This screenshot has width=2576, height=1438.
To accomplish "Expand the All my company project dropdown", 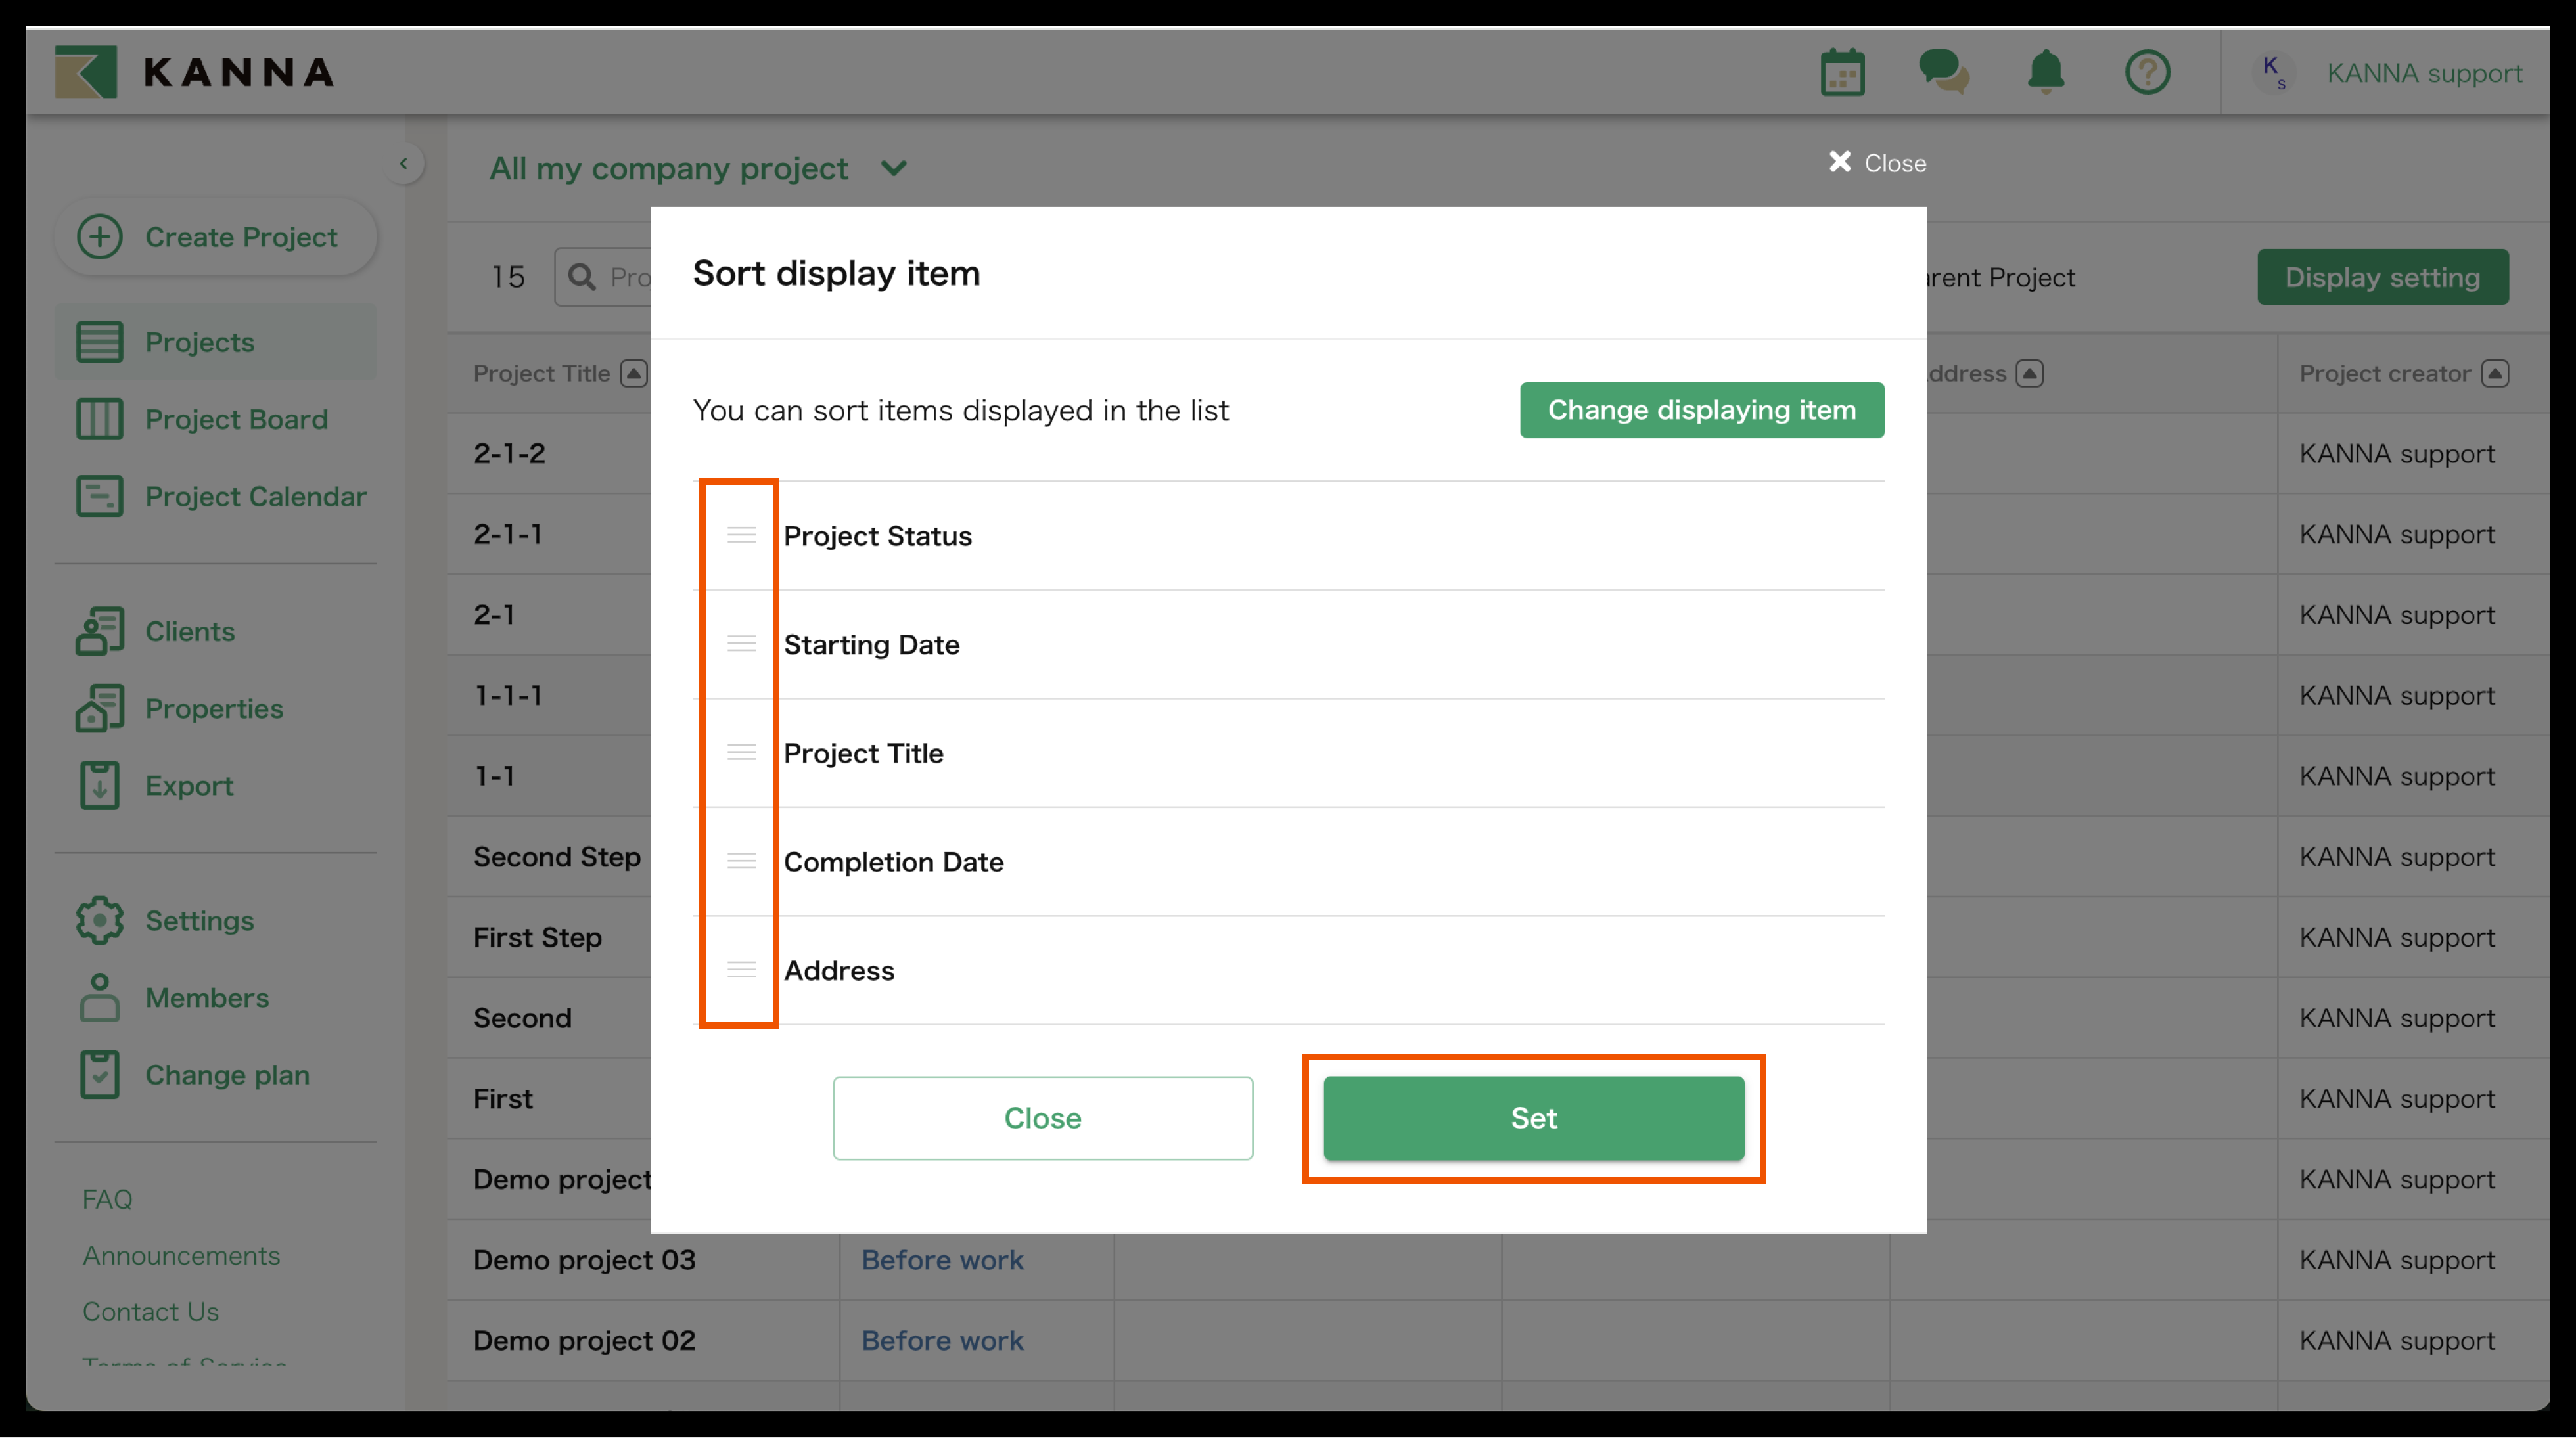I will point(894,168).
